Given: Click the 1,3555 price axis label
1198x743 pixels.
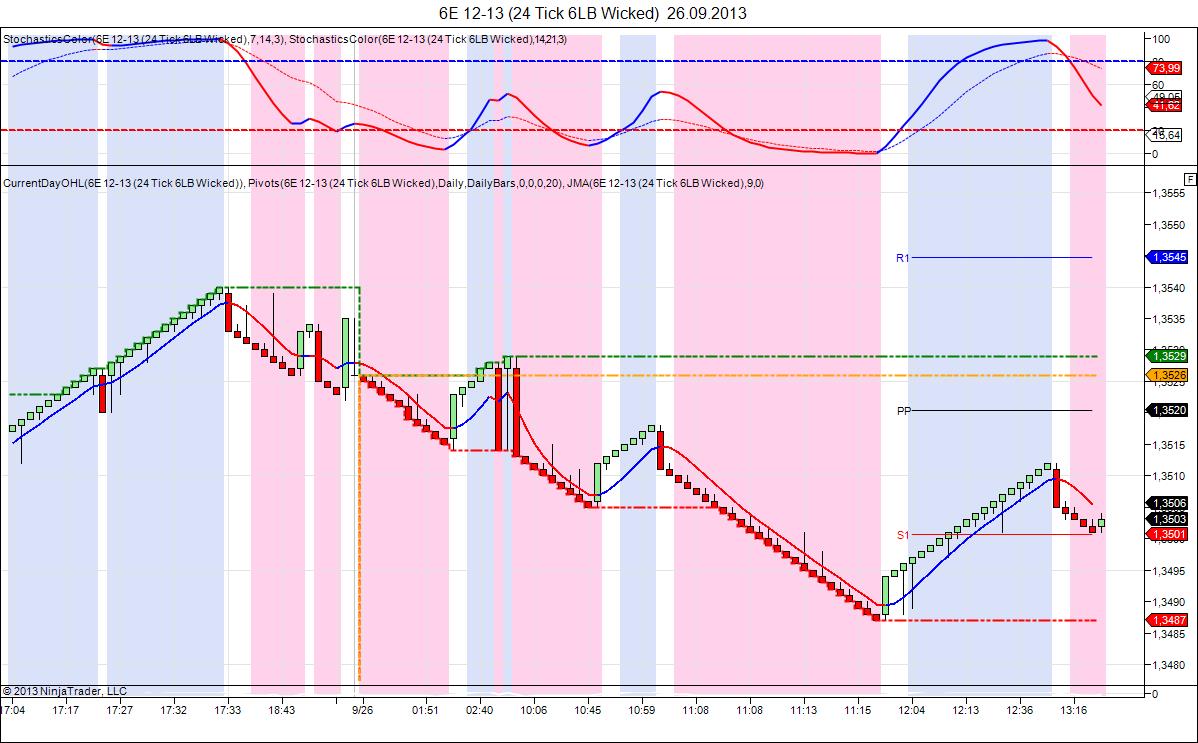Looking at the screenshot, I should [x=1169, y=193].
